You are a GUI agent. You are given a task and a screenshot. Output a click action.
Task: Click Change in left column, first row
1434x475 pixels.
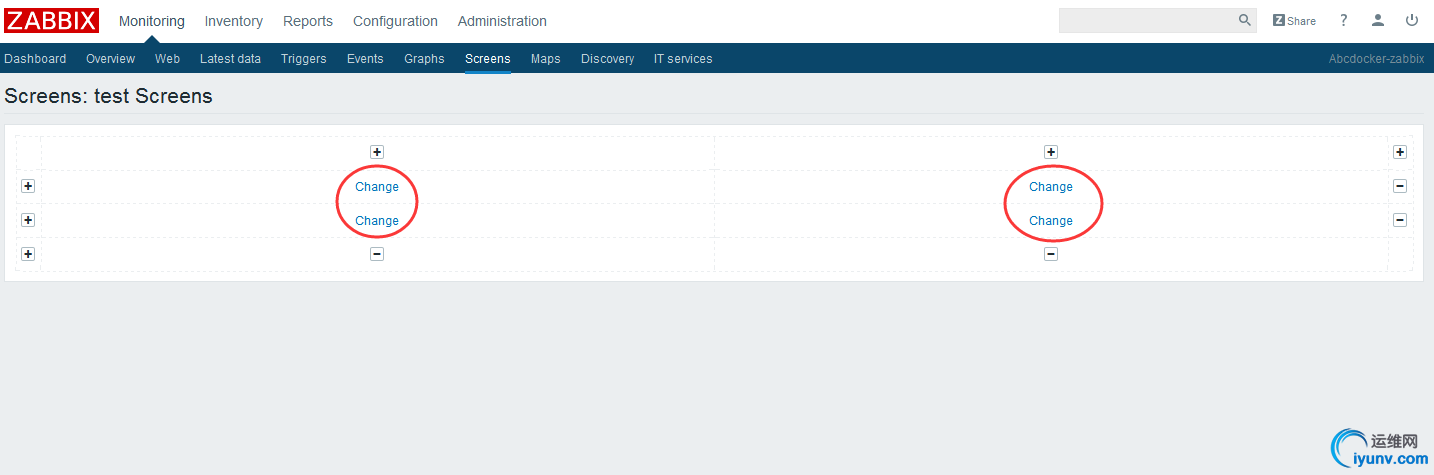click(x=377, y=187)
